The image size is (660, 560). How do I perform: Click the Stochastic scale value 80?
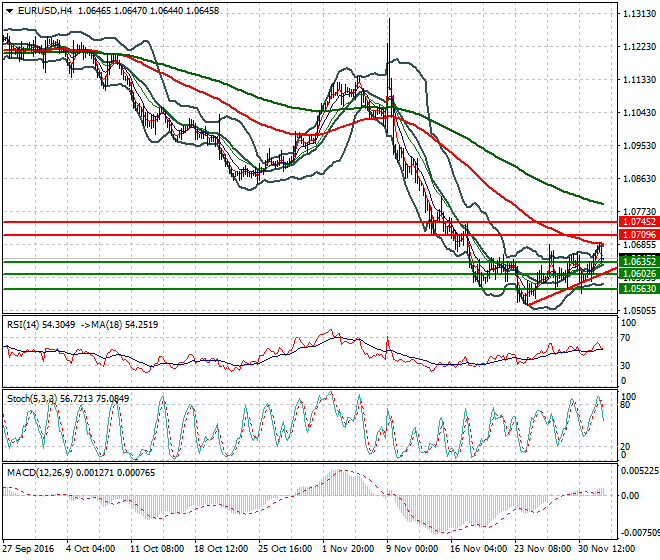(x=625, y=405)
